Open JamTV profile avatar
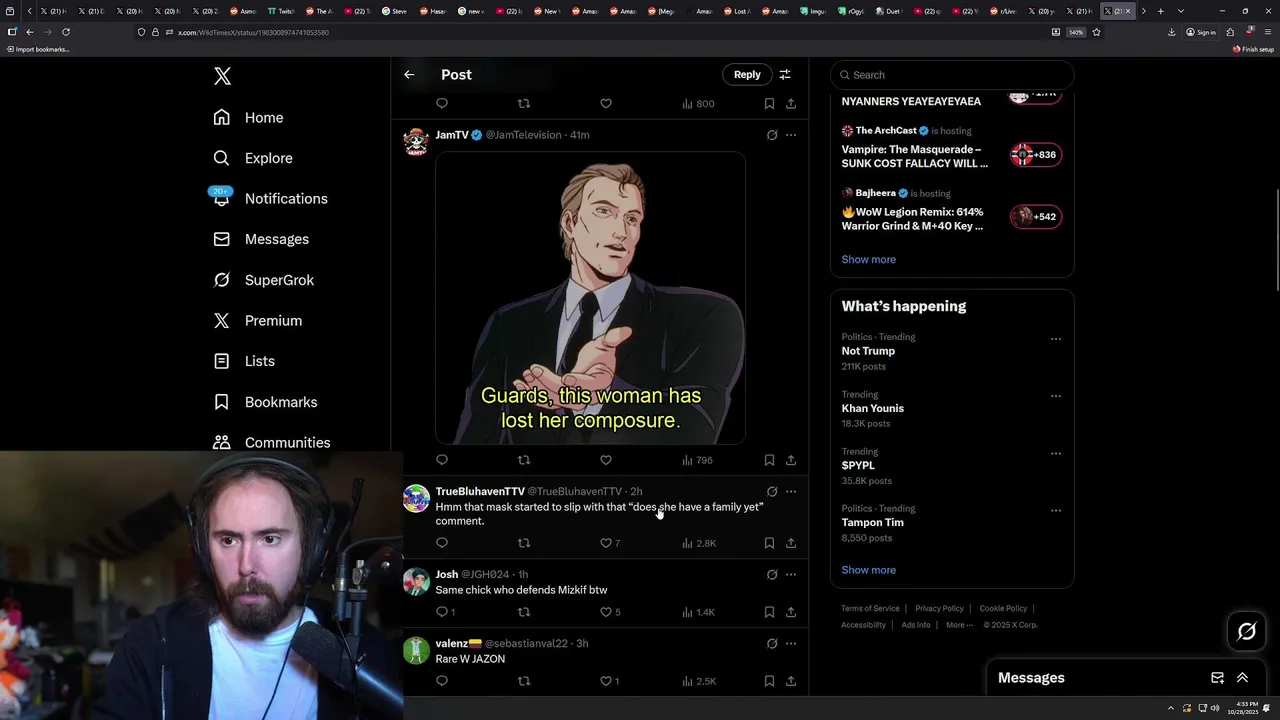This screenshot has width=1280, height=720. click(416, 142)
